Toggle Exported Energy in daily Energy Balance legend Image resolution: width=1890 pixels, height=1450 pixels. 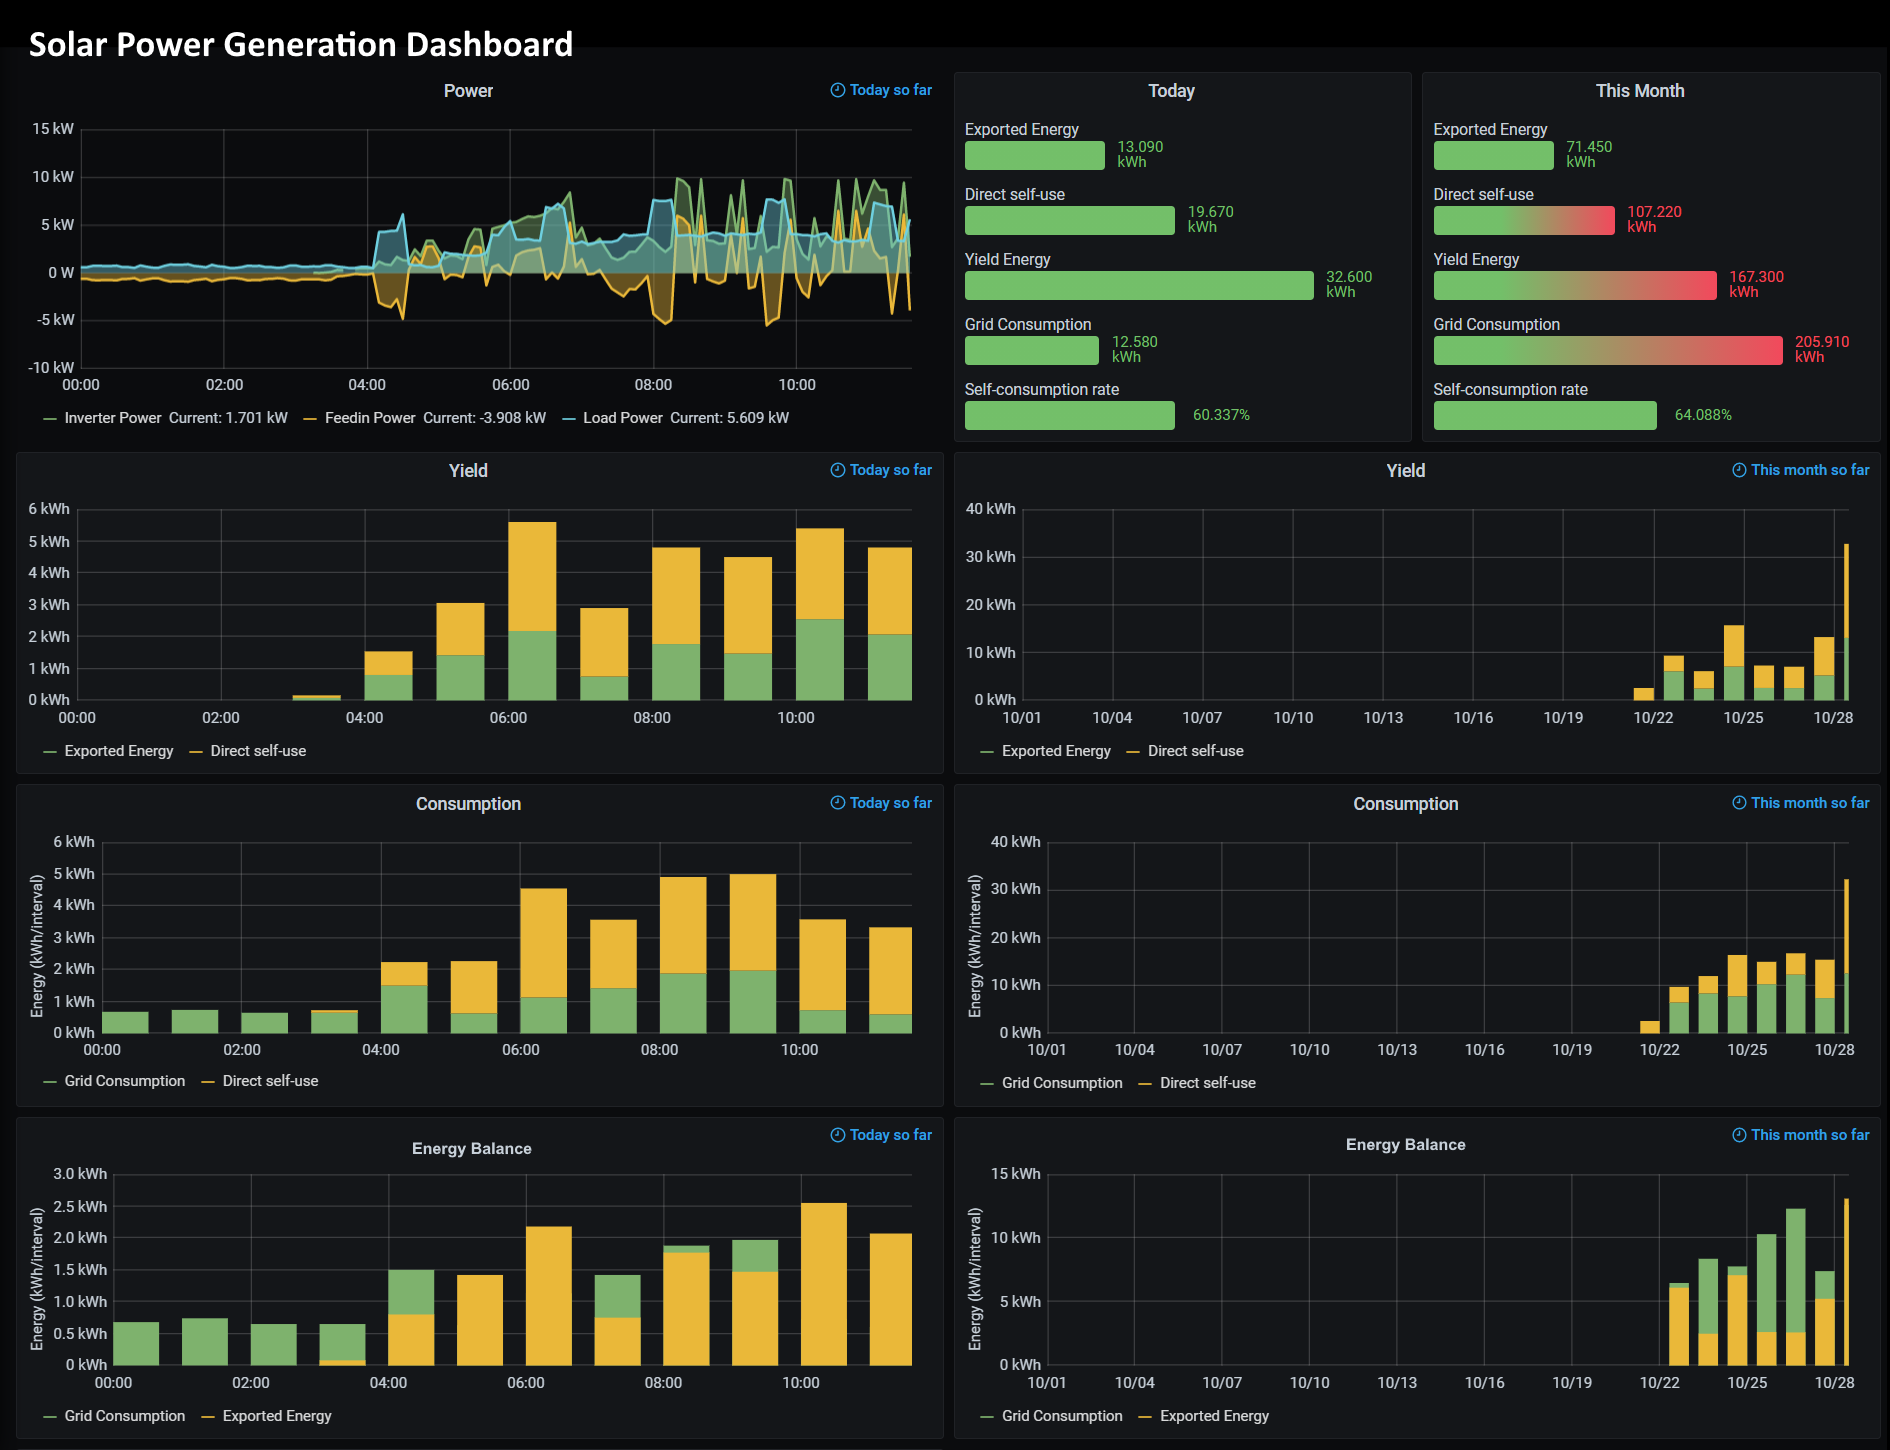click(277, 1416)
